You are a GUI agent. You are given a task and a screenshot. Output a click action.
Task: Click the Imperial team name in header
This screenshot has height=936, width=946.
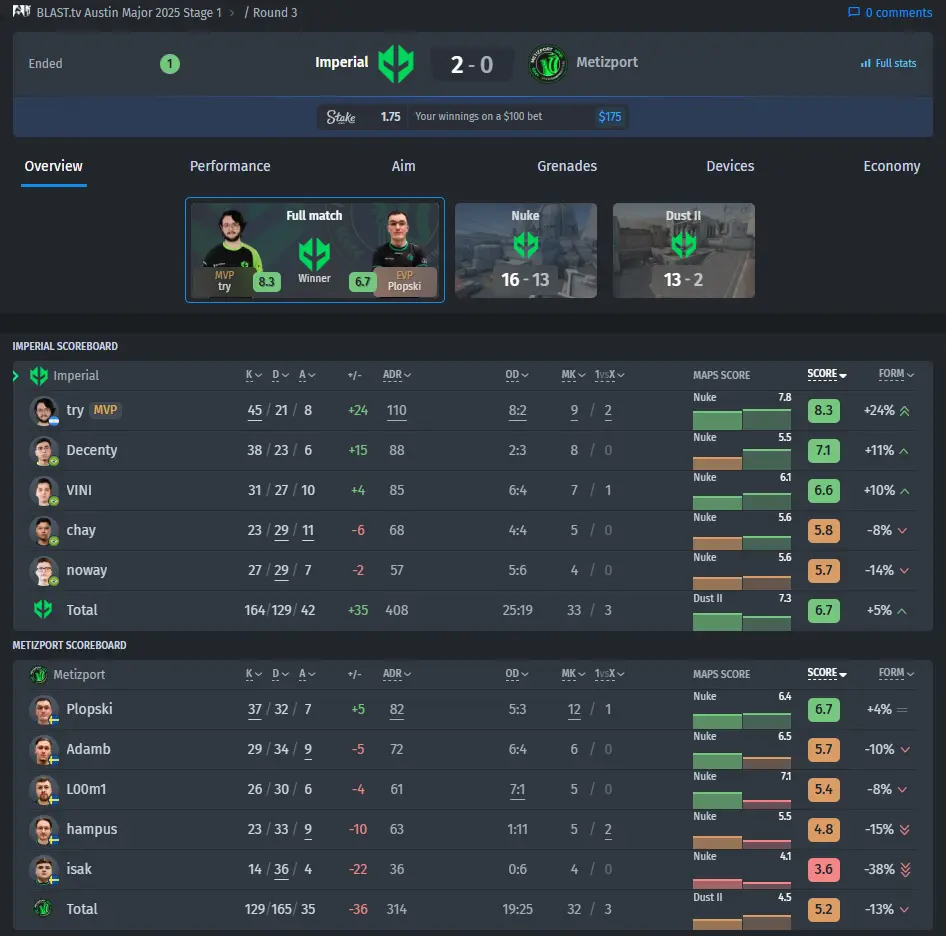point(341,62)
